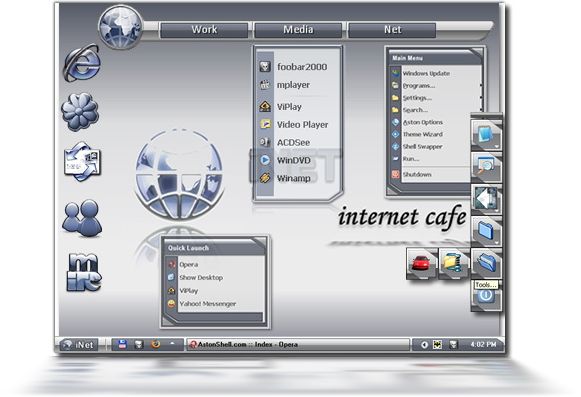Viewport: 581px width, 397px height.
Task: Click the blue folder sidebar panel button
Action: 486,231
